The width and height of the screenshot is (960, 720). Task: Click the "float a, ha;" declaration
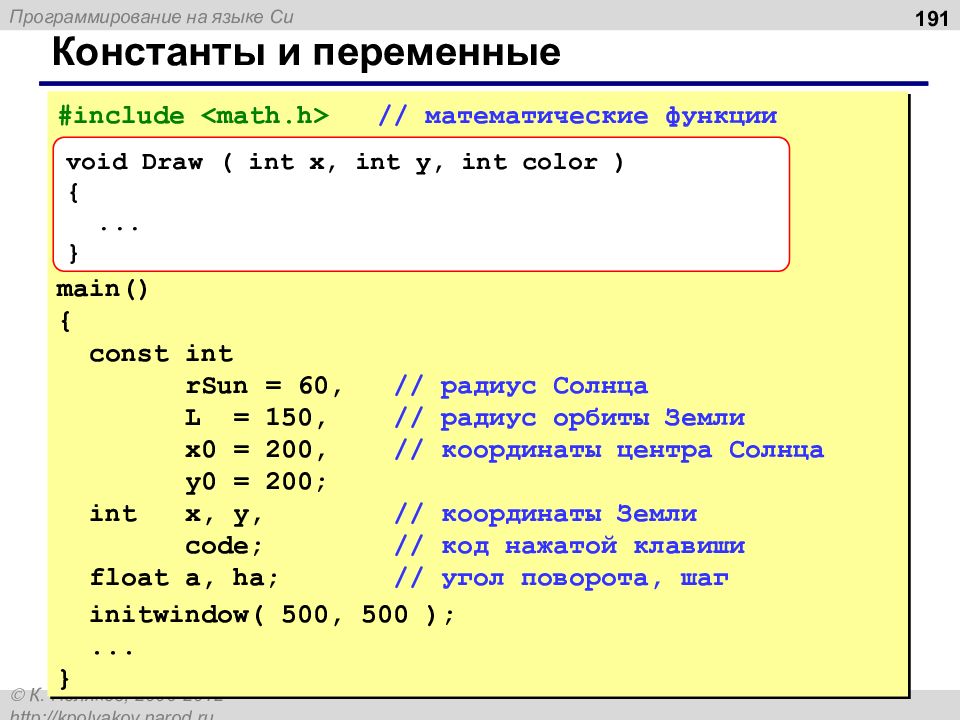tap(184, 578)
